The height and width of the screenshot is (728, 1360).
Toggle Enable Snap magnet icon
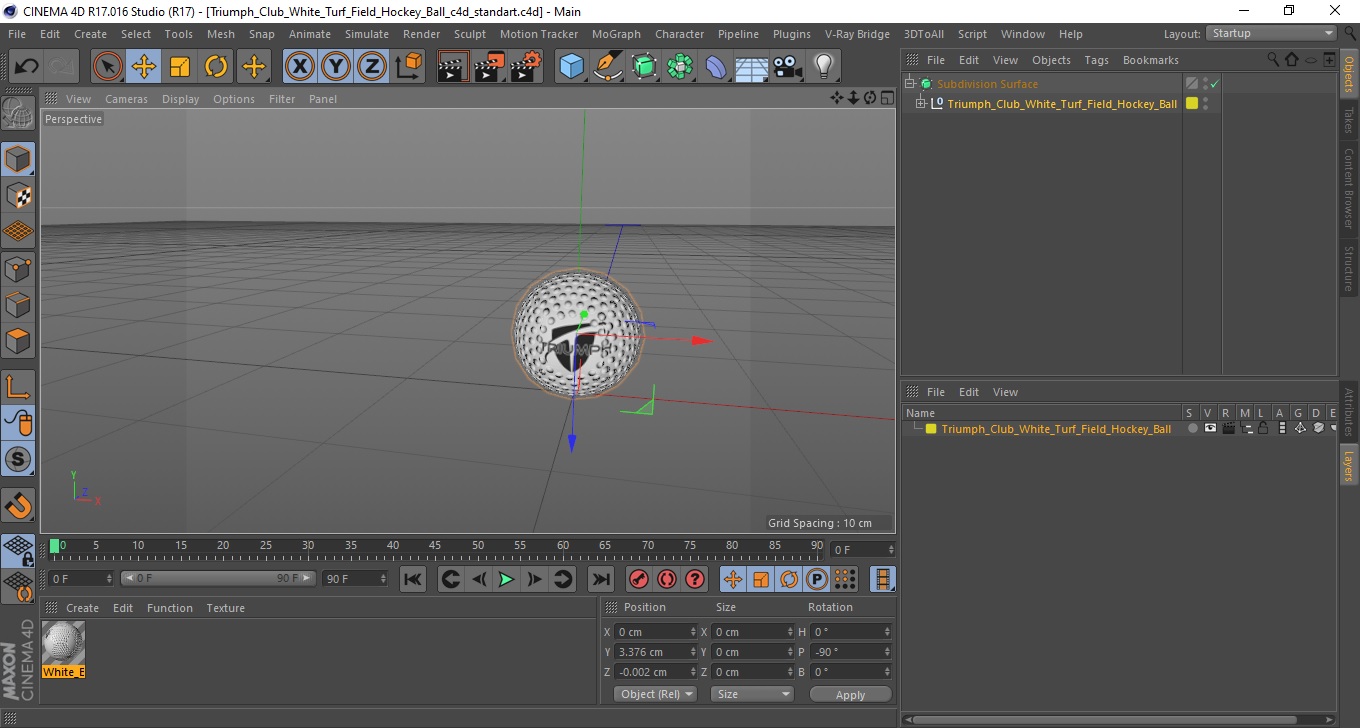[x=19, y=504]
